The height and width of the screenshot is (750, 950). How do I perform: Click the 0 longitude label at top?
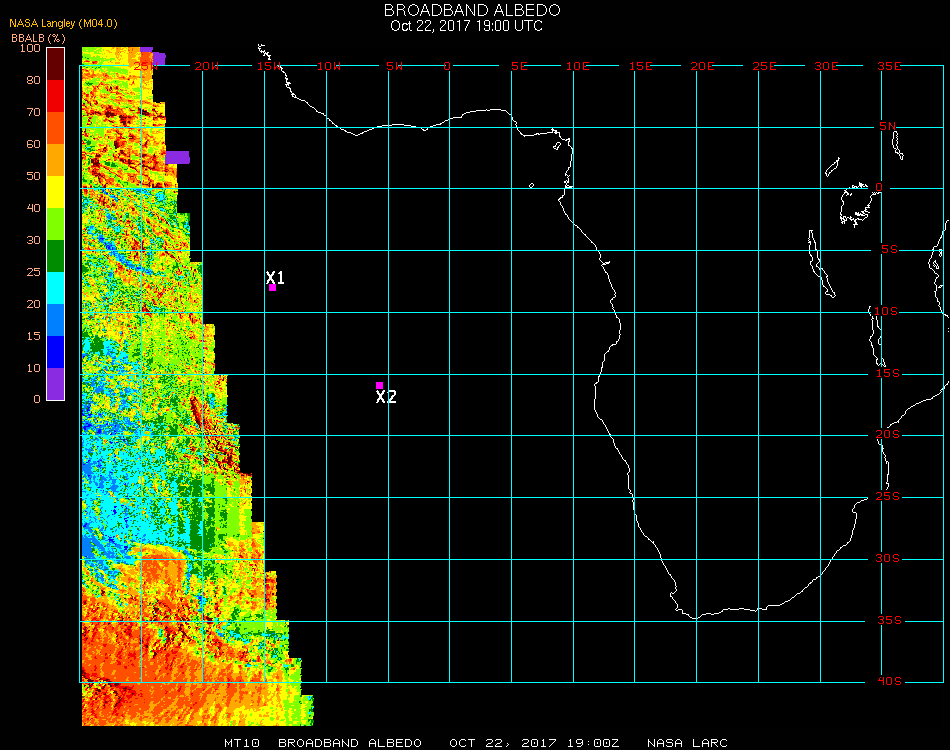pyautogui.click(x=447, y=66)
